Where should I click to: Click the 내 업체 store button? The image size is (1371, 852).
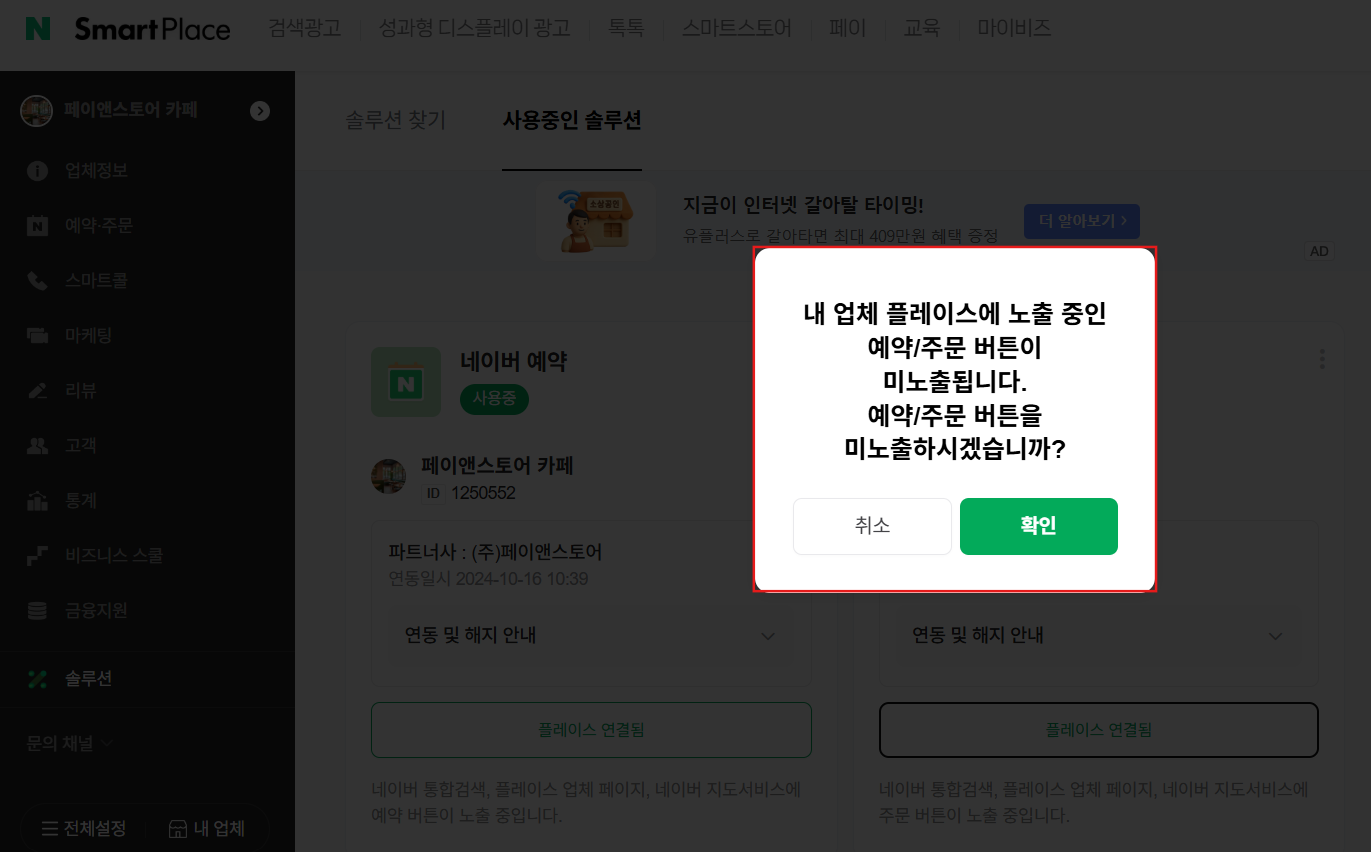[206, 829]
